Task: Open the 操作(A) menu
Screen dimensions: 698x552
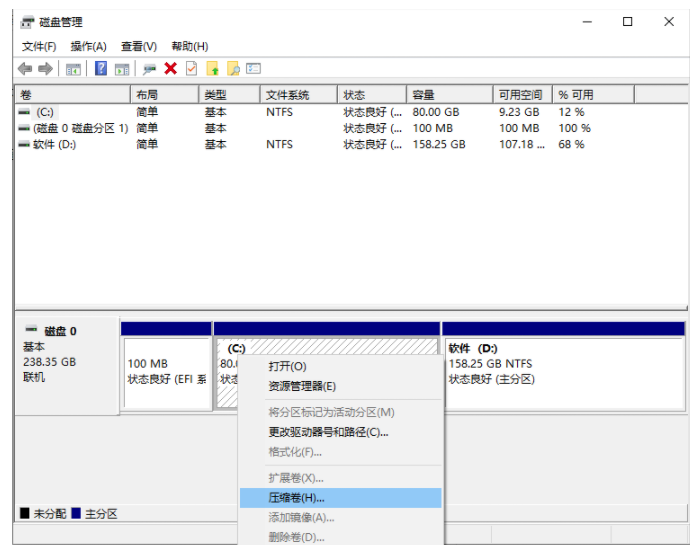Action: point(88,46)
